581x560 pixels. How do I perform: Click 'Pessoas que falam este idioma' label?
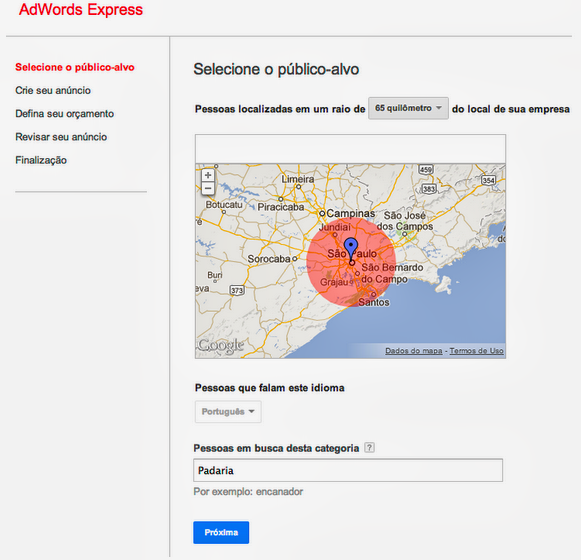point(270,388)
